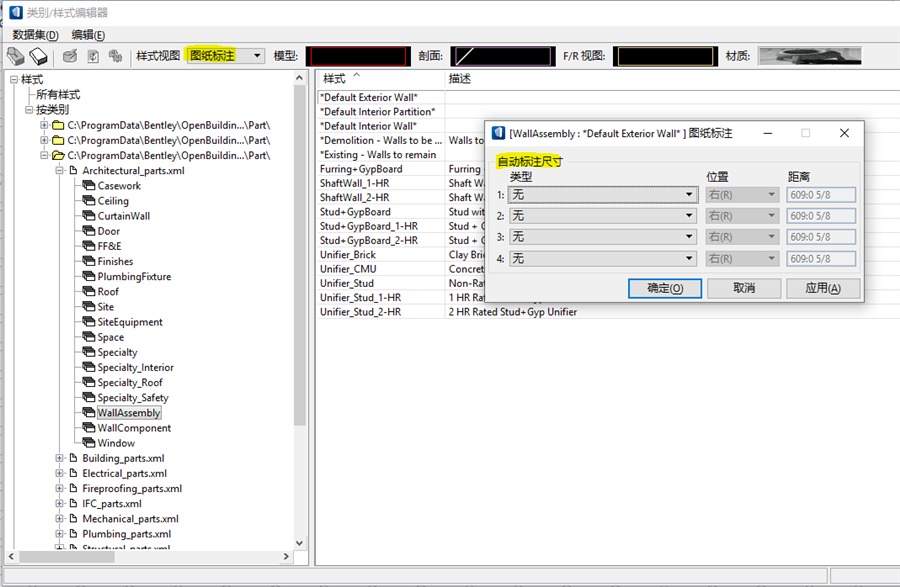
Task: Select the Specialty_Roof category icon
Action: pos(88,382)
